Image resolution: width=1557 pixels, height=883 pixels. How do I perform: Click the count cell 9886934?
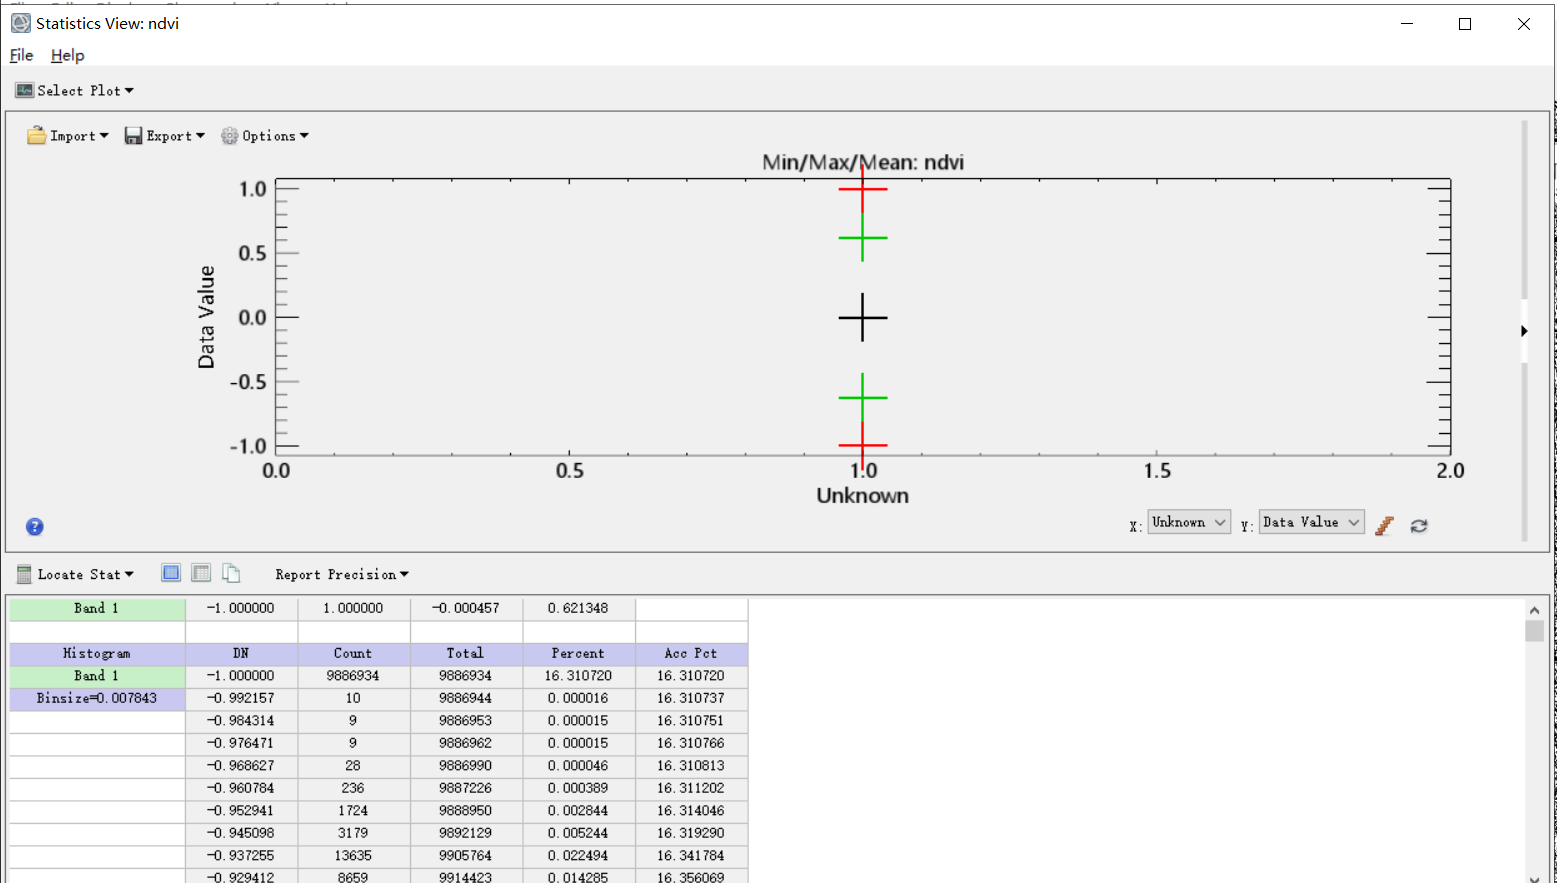353,676
